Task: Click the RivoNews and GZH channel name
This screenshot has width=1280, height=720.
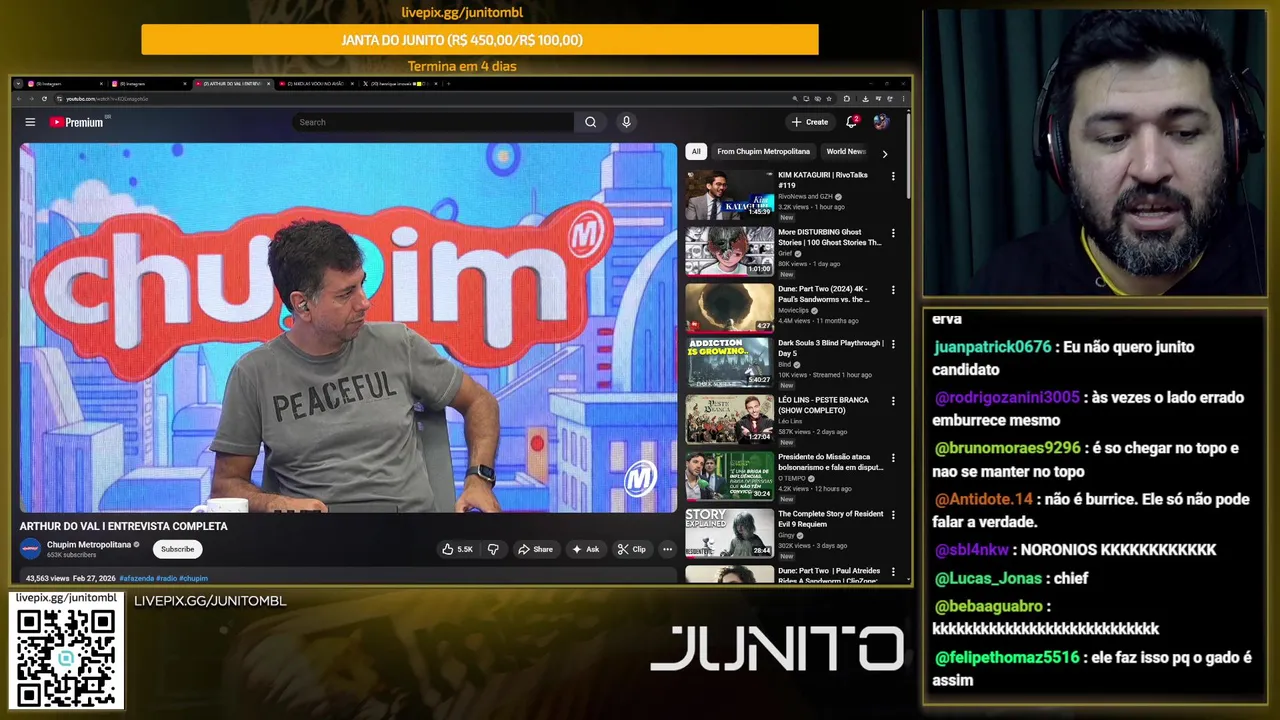Action: pos(805,197)
